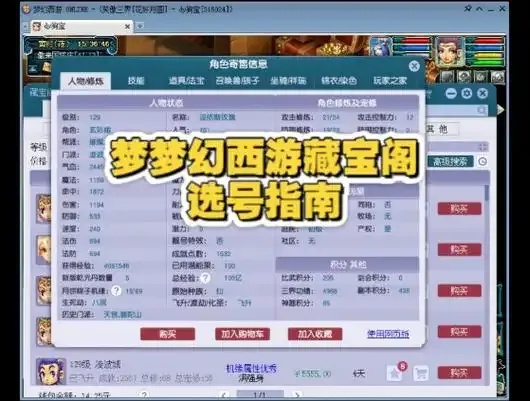Image resolution: width=530 pixels, height=401 pixels.
Task: Click the clock history icon beside 高级搜索
Action: pos(482,162)
